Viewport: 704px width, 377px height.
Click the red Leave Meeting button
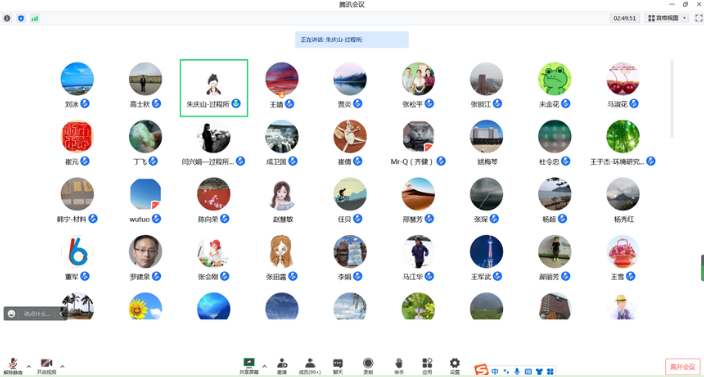click(682, 366)
